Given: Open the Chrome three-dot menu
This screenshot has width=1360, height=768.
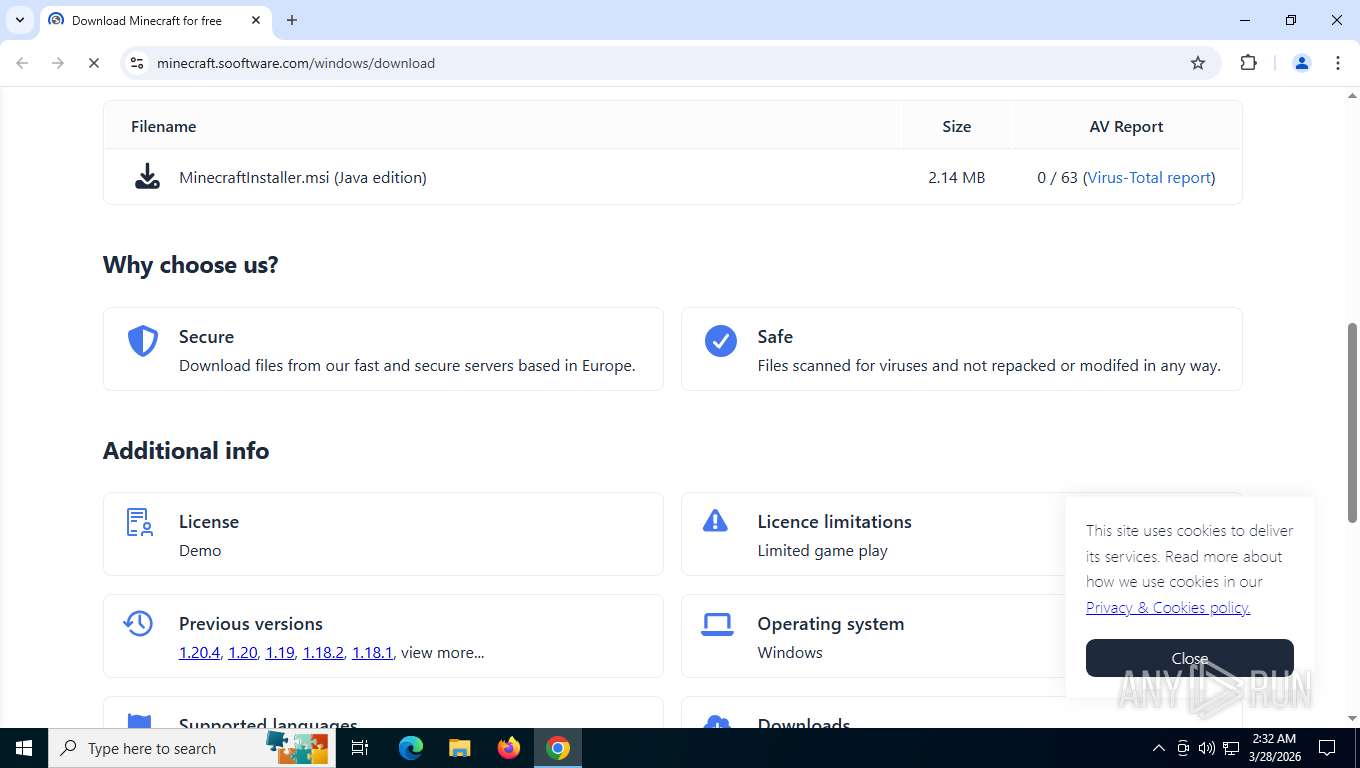Looking at the screenshot, I should click(1338, 63).
